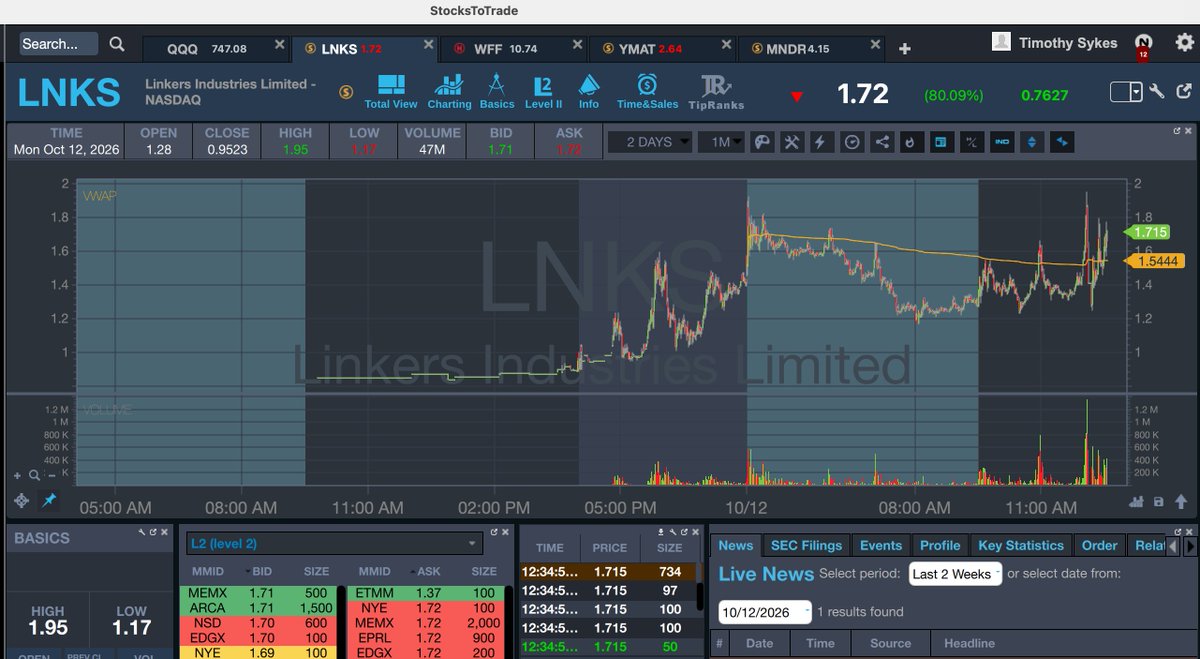The width and height of the screenshot is (1200, 659).
Task: Click the ticker Search input field
Action: 59,44
